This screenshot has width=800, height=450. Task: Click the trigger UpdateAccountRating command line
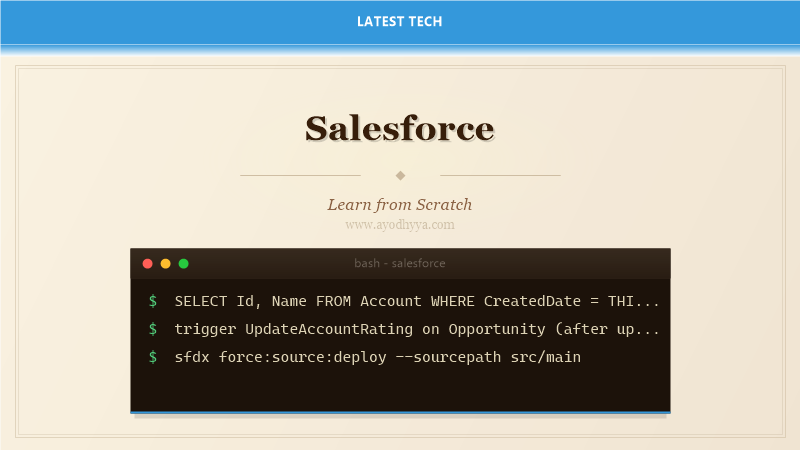click(x=417, y=329)
